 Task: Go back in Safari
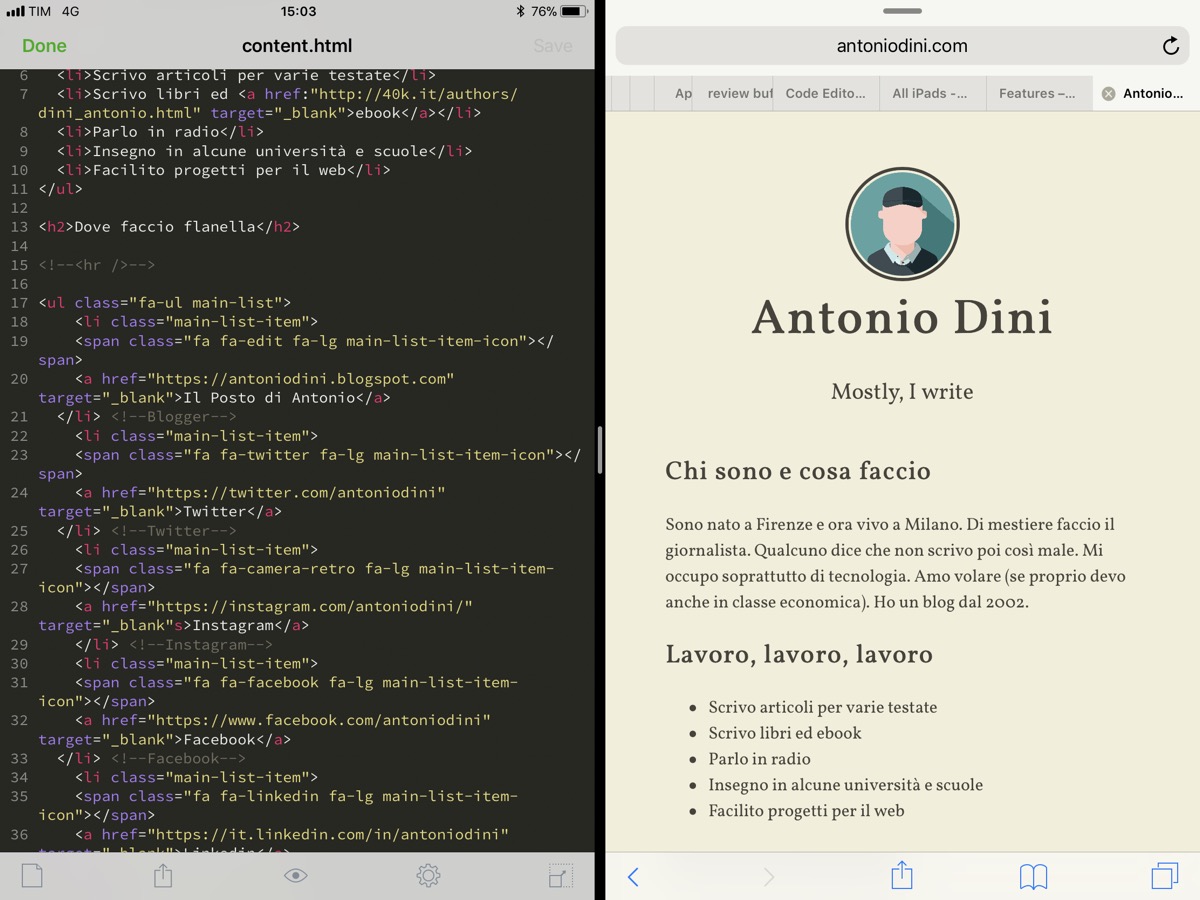(x=633, y=877)
